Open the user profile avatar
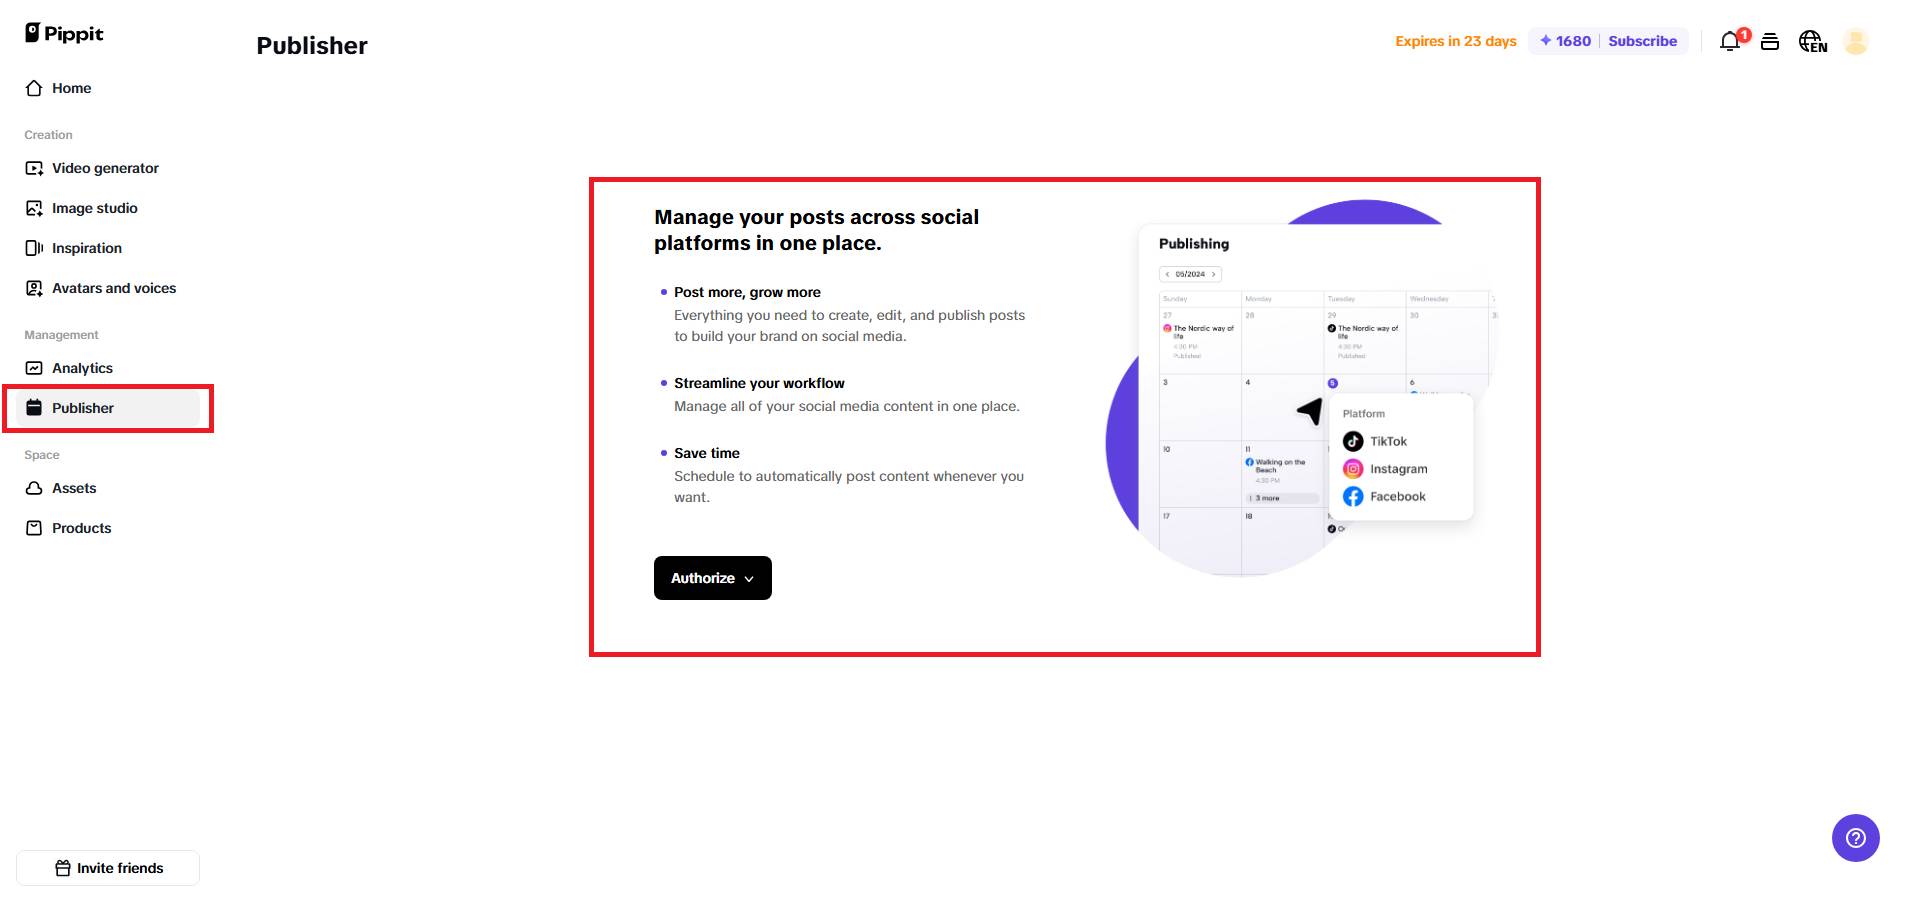 coord(1856,41)
